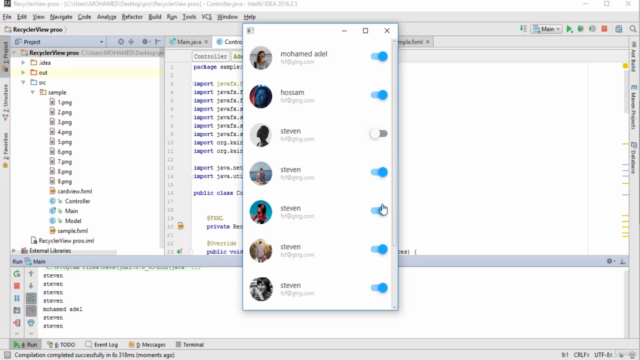Open Project panel settings gear

[x=145, y=42]
